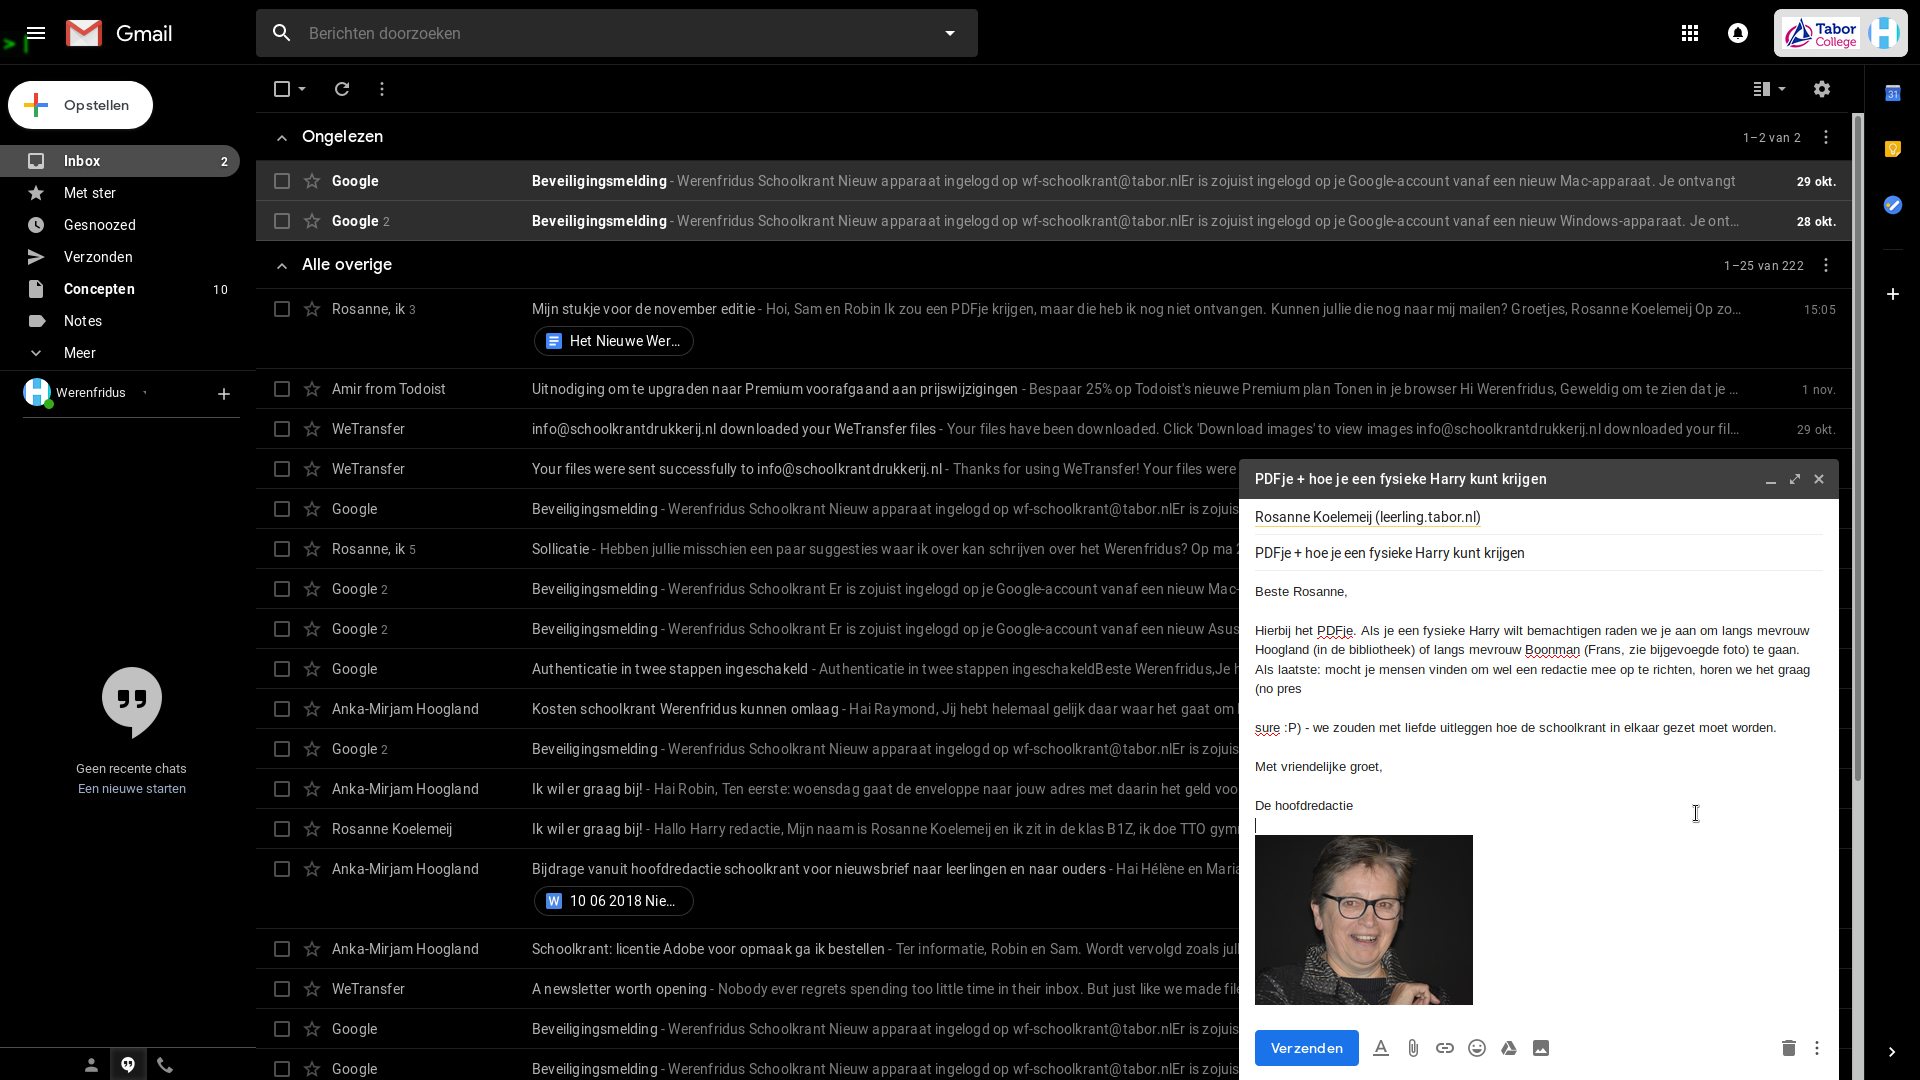Click the attached portrait photo in compose
This screenshot has height=1080, width=1920.
click(1363, 920)
